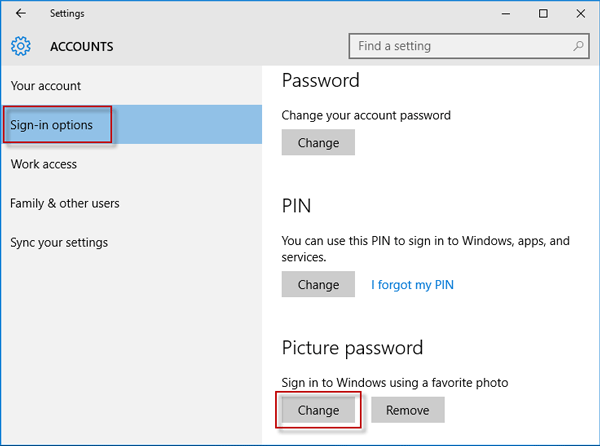
Task: Change the picture password
Action: click(318, 410)
